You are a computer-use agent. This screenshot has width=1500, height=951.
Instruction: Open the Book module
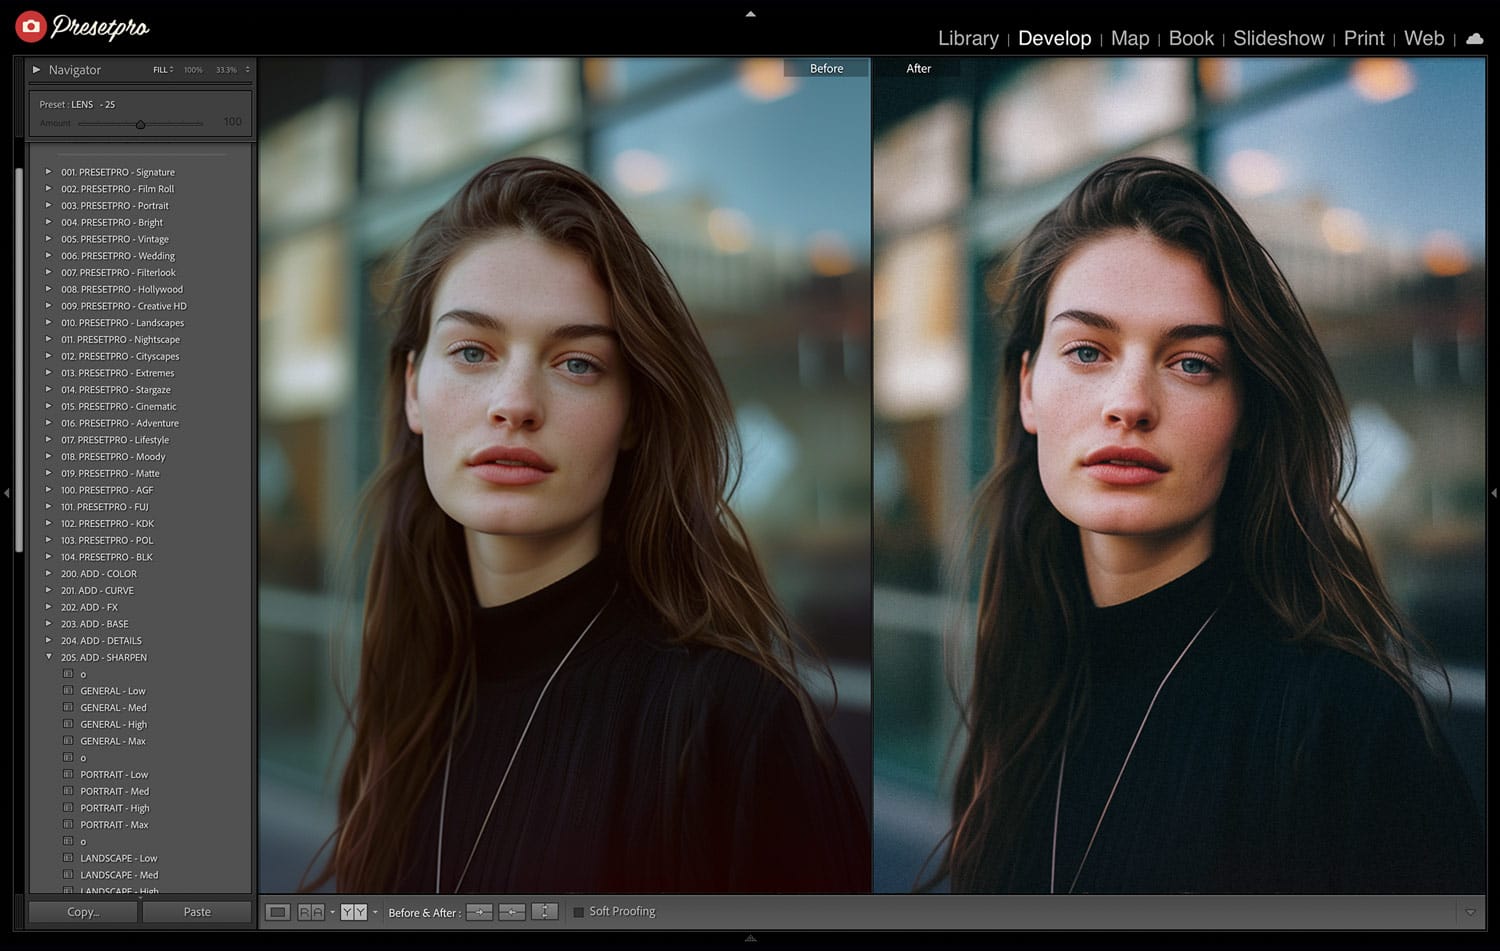(x=1191, y=38)
